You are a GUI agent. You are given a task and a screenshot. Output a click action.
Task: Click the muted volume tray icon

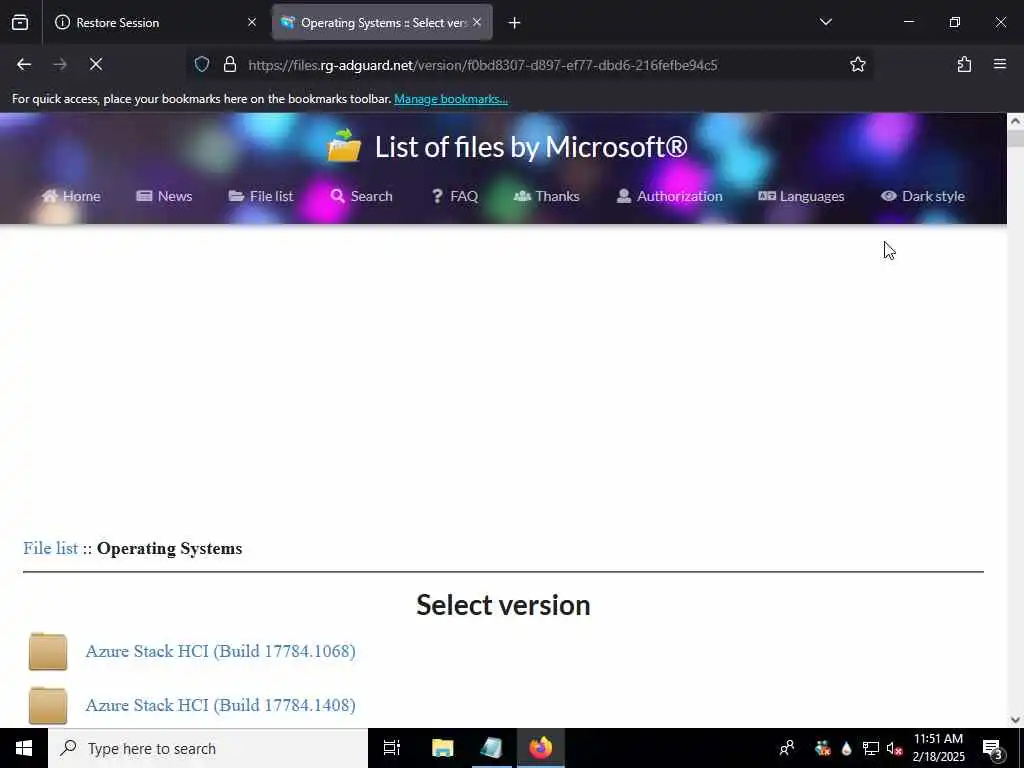tap(894, 748)
